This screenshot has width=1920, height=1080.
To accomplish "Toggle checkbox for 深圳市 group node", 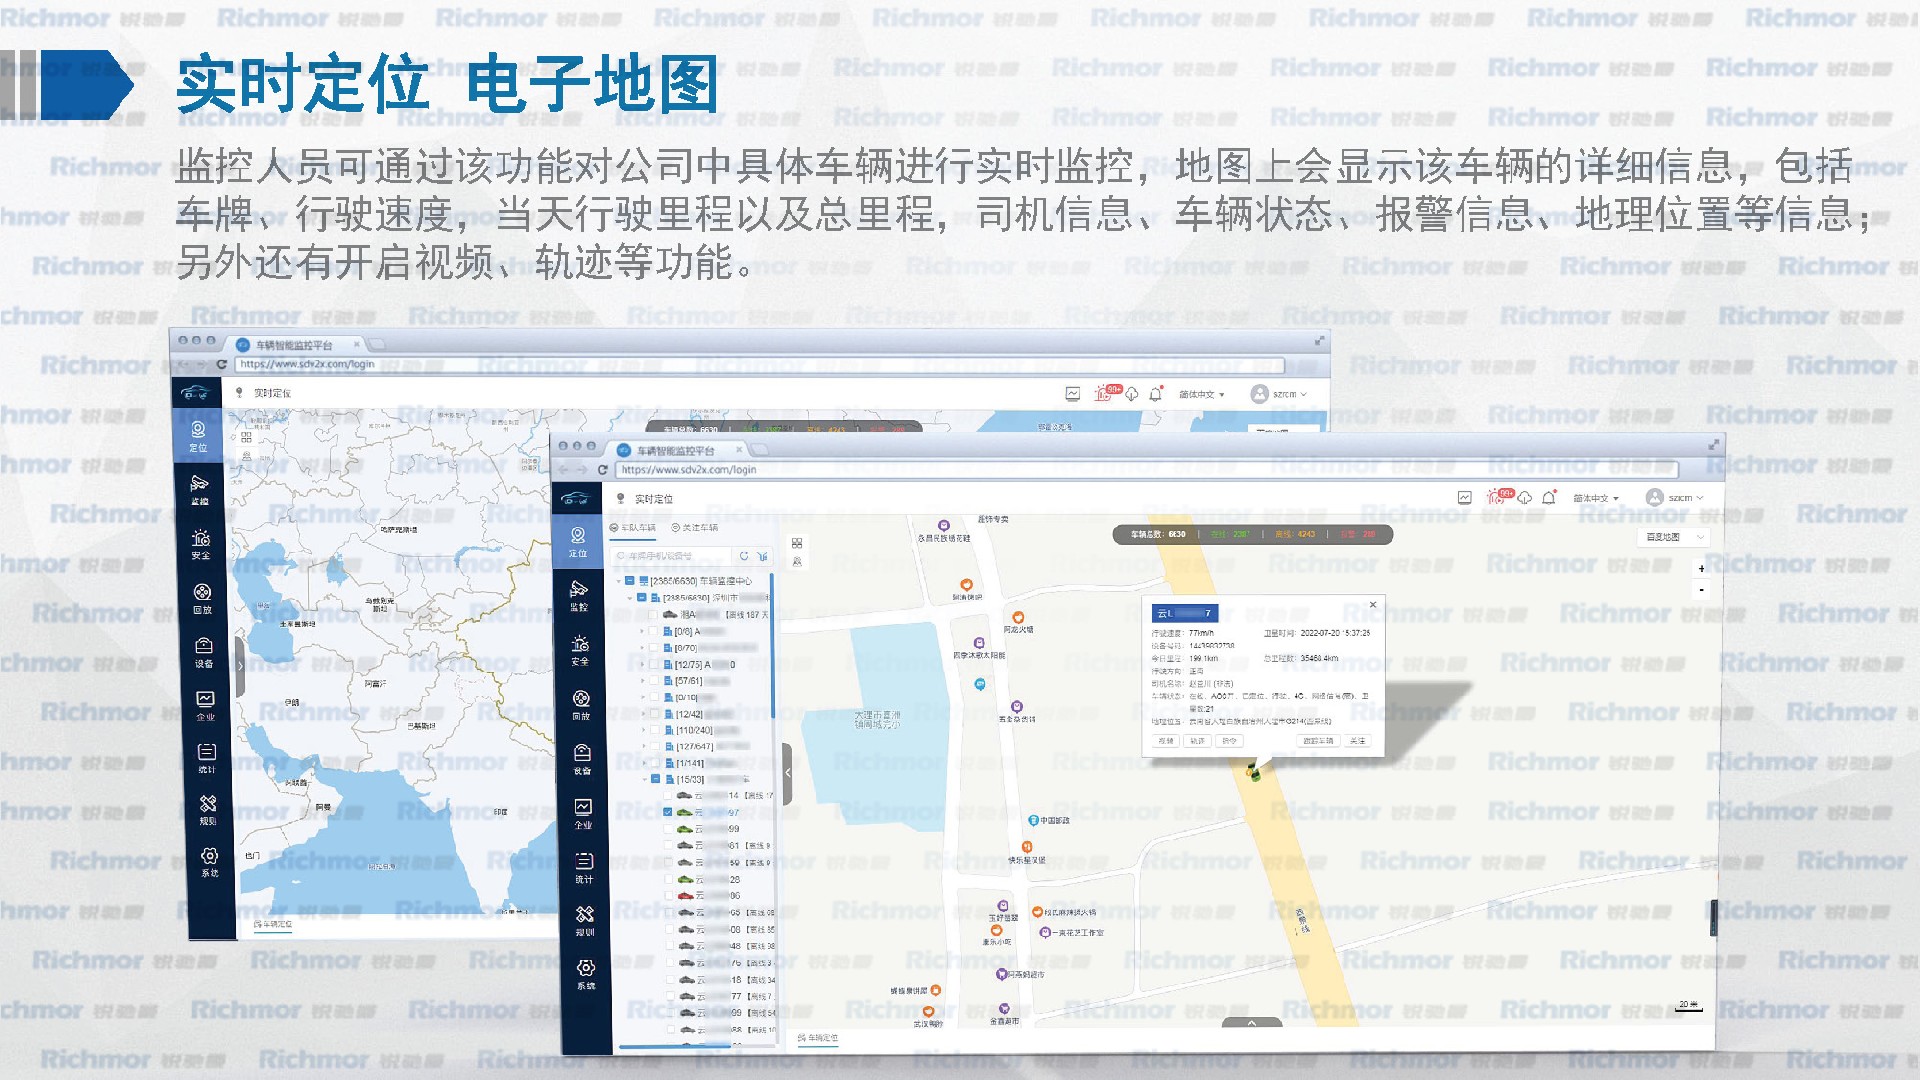I will tap(642, 597).
